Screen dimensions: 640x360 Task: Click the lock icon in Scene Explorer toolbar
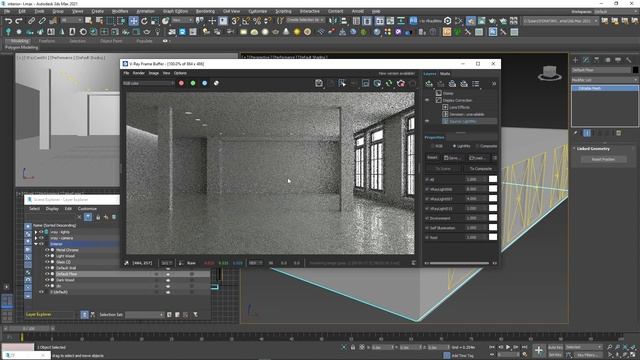click(x=98, y=217)
